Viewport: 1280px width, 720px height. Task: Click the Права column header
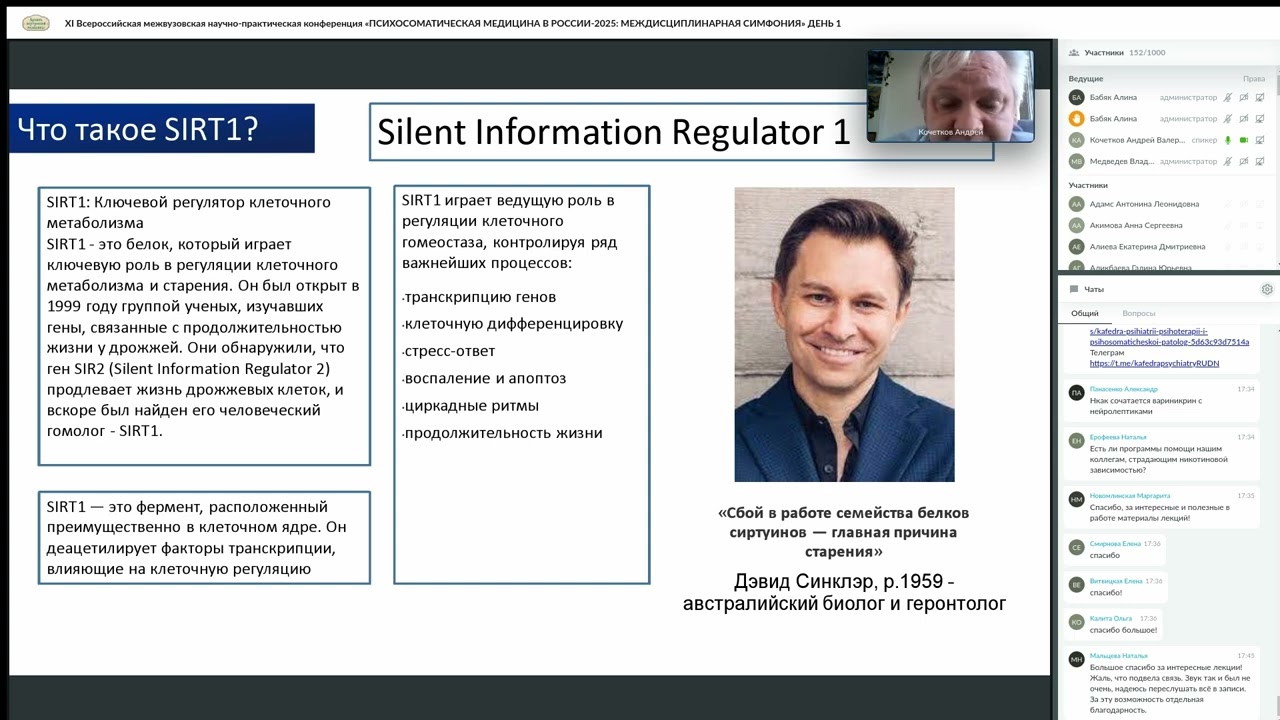[x=1254, y=78]
